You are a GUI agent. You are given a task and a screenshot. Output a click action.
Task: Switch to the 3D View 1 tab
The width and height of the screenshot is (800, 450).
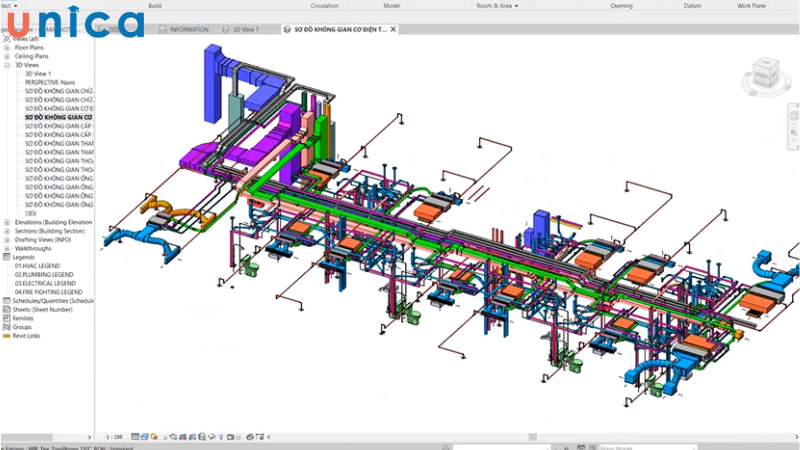point(245,29)
